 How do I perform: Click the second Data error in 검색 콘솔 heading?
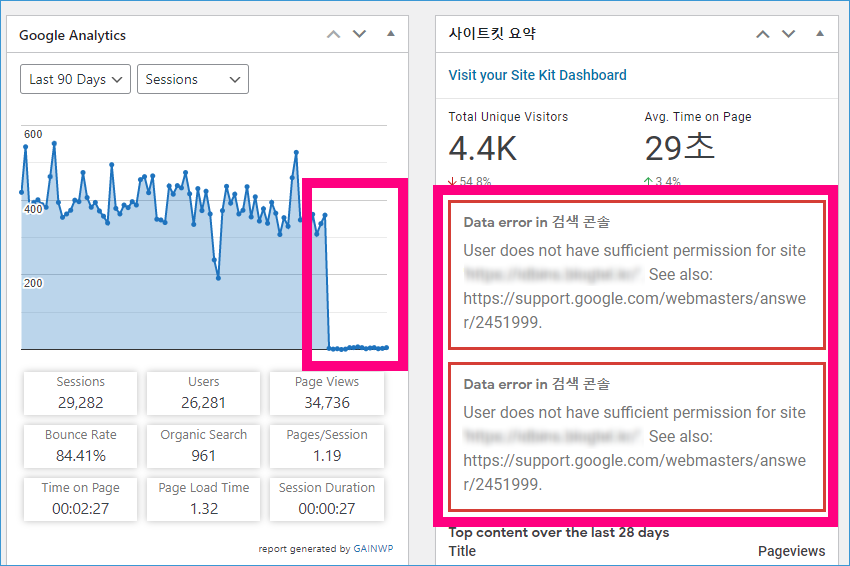pyautogui.click(x=537, y=384)
